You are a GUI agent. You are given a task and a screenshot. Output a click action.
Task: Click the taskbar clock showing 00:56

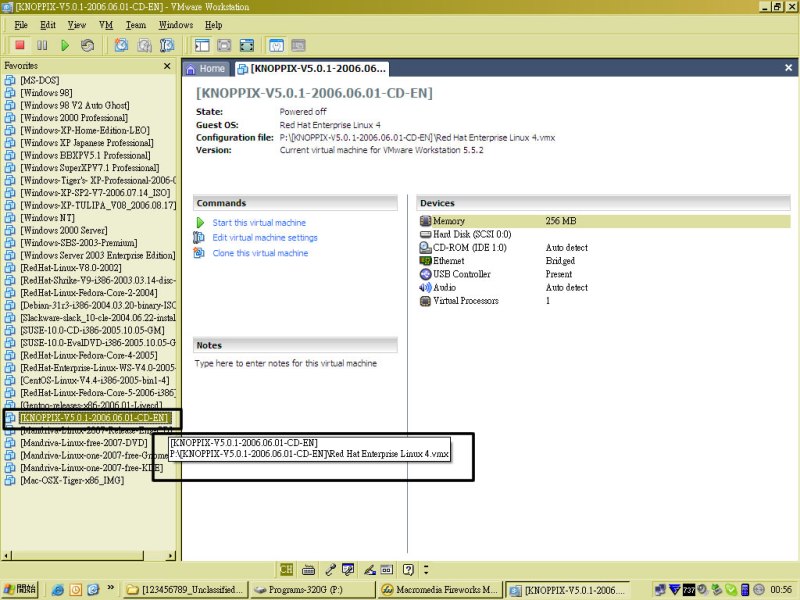(781, 590)
